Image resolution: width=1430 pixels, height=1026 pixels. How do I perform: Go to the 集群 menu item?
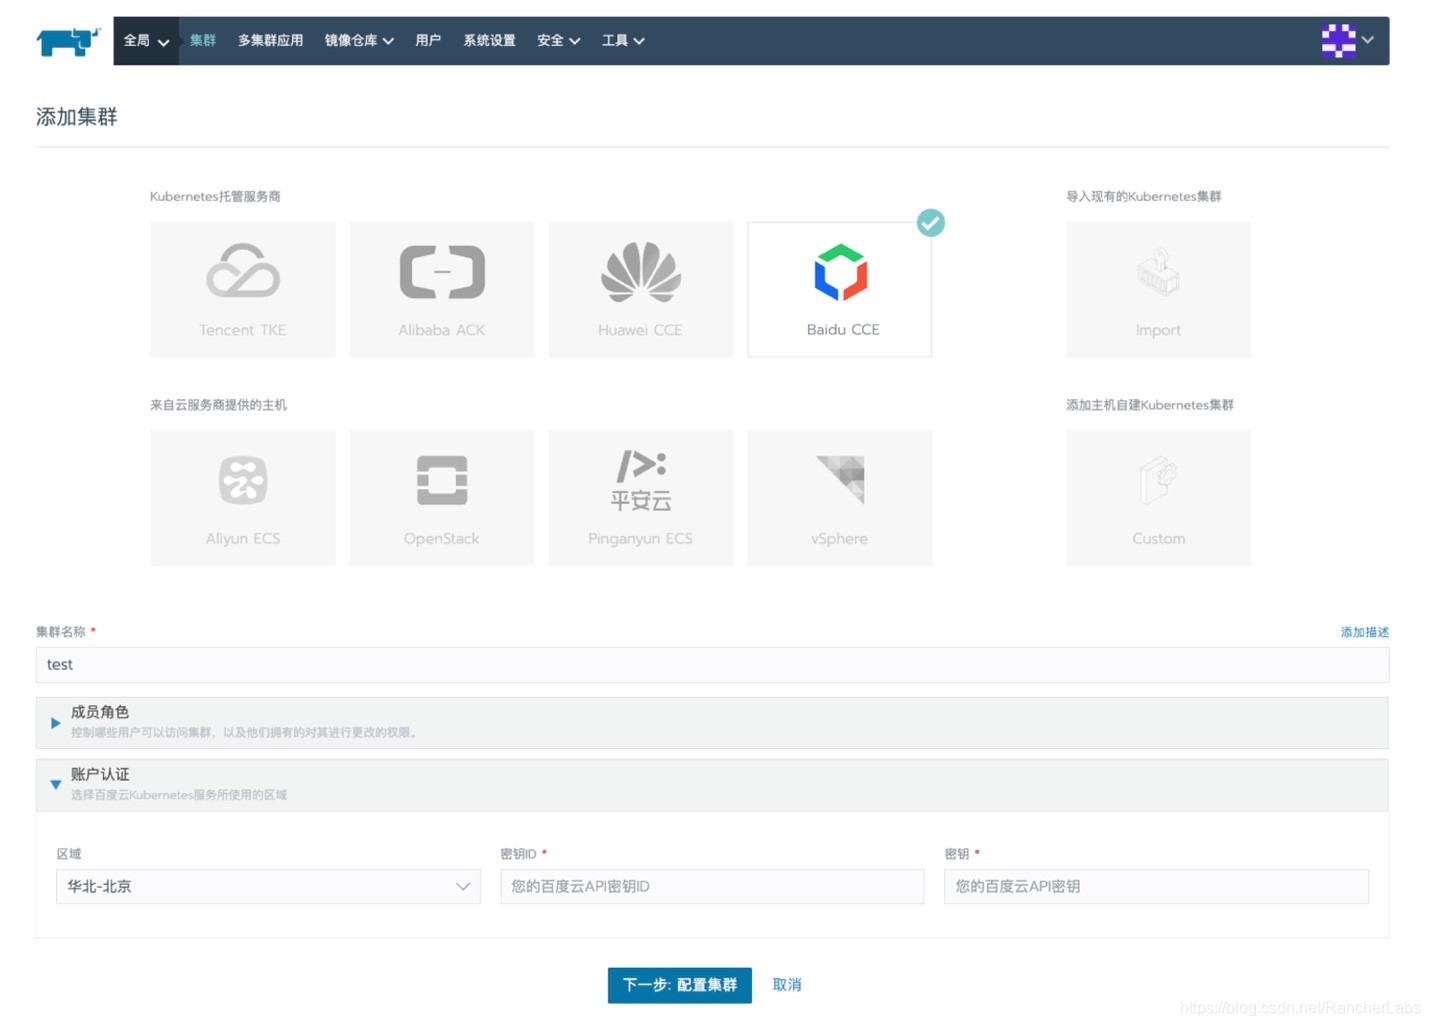[203, 41]
